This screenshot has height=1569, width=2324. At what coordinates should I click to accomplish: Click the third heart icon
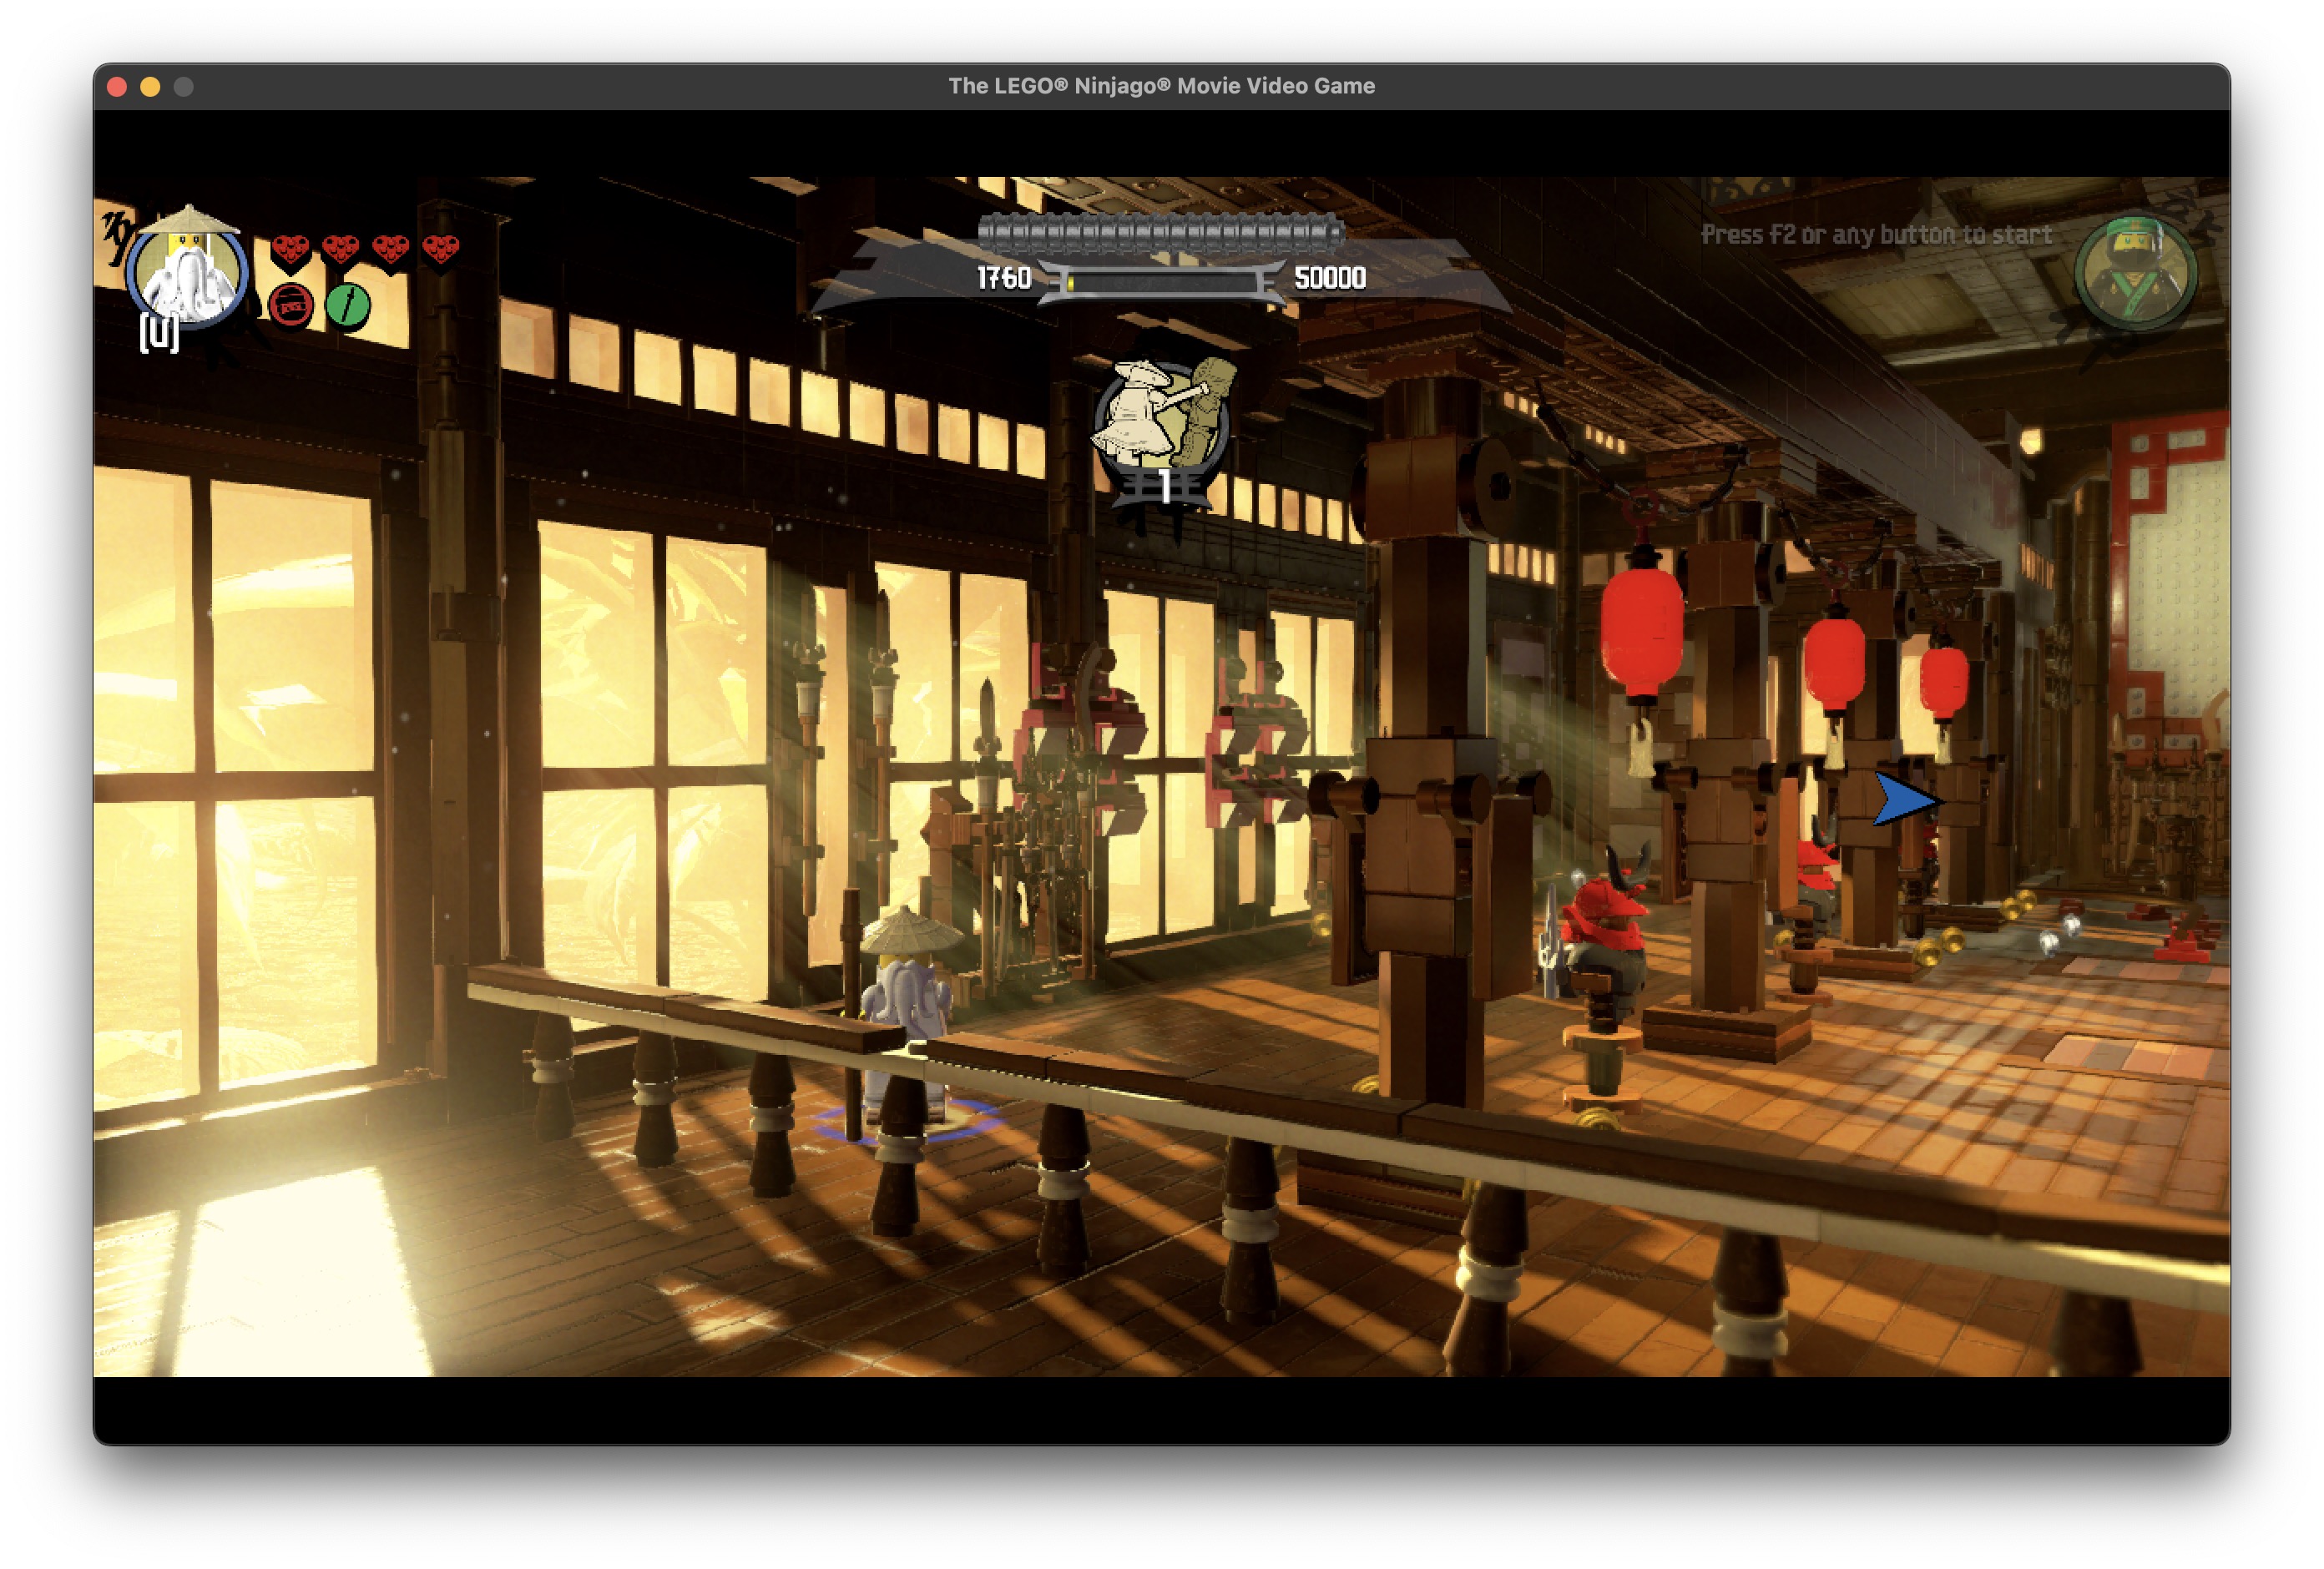tap(391, 248)
